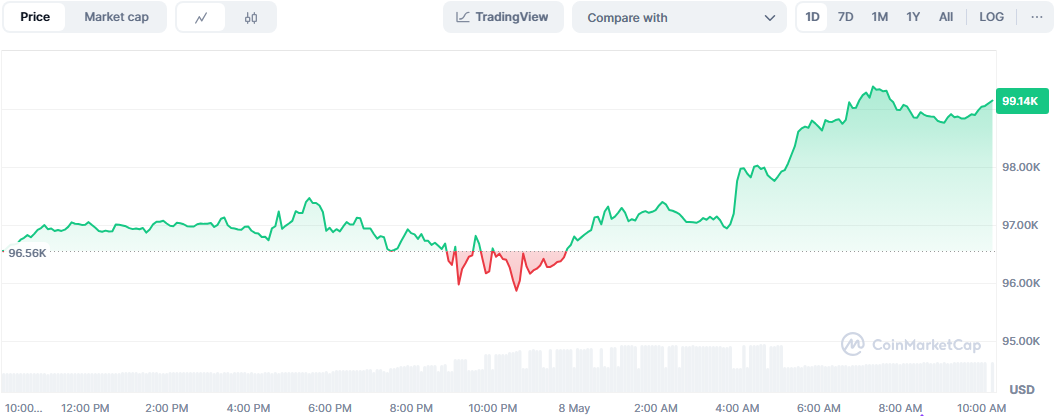The width and height of the screenshot is (1056, 416).
Task: Select the 1Y time range
Action: 913,17
